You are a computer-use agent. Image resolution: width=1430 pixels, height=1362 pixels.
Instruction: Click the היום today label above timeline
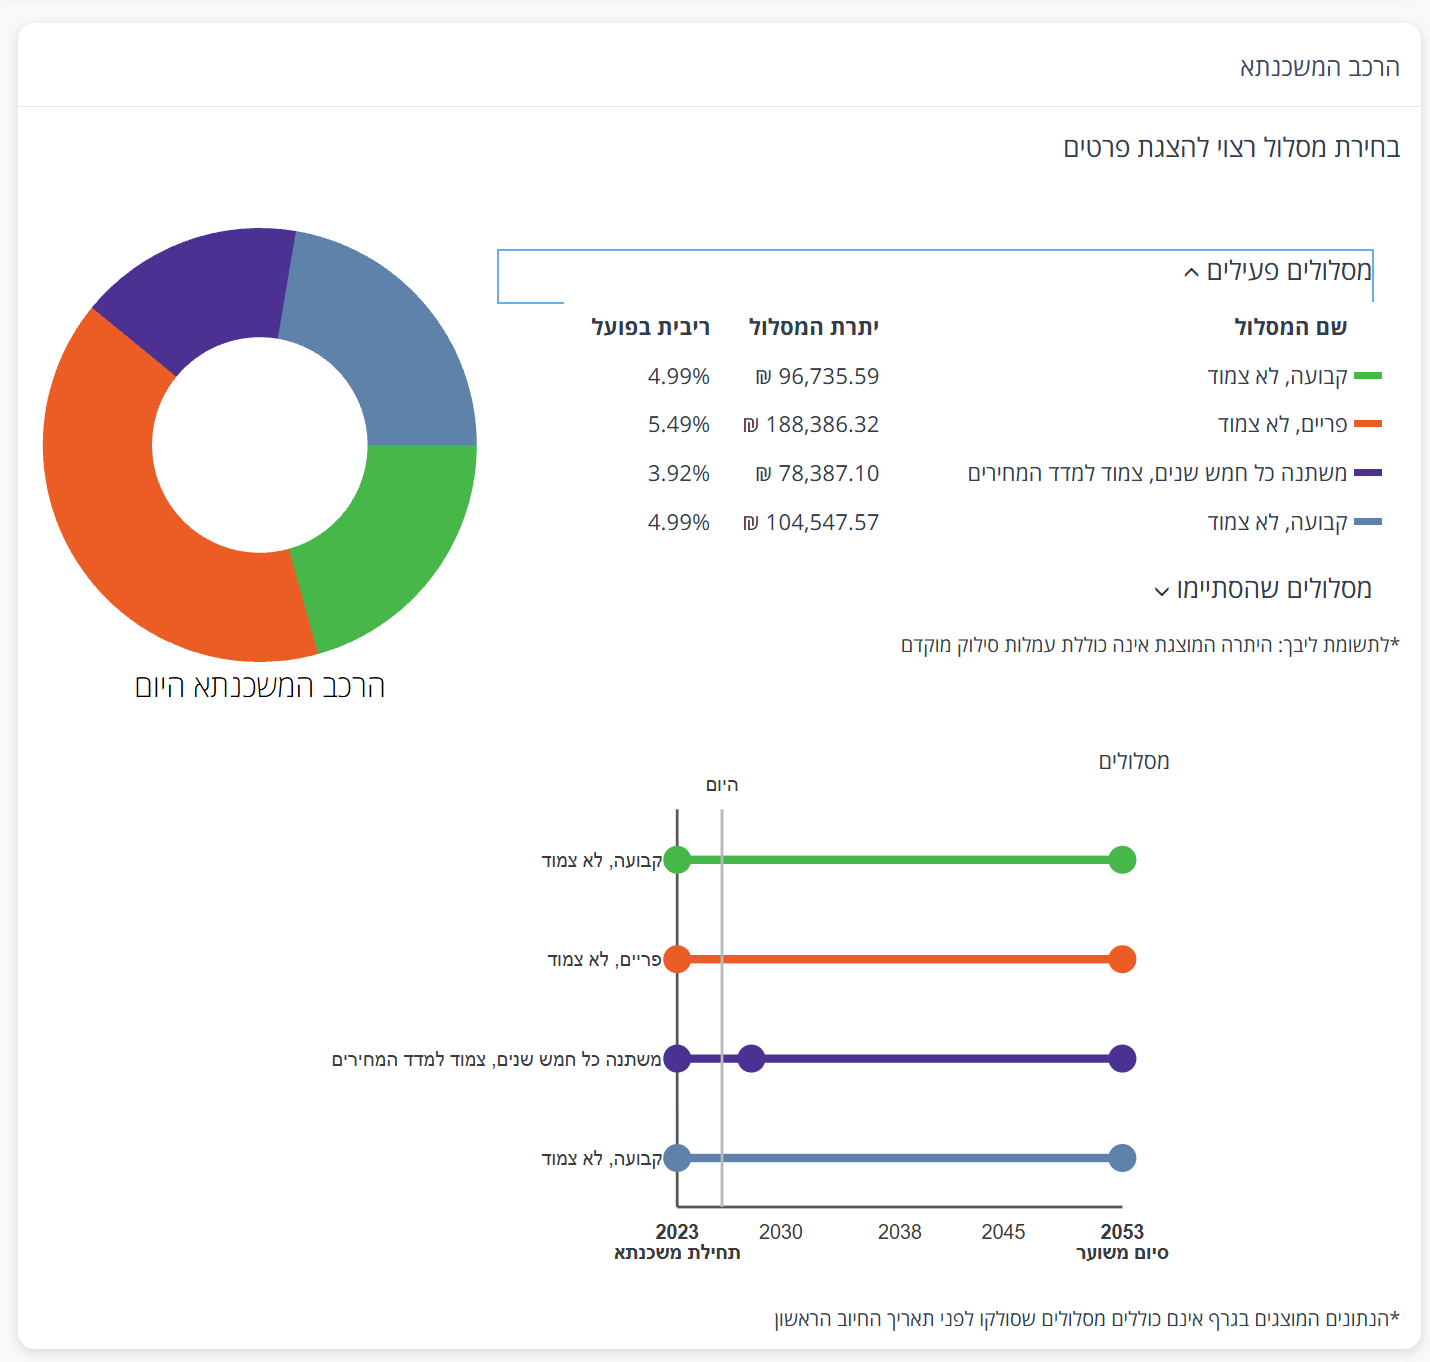click(x=722, y=785)
